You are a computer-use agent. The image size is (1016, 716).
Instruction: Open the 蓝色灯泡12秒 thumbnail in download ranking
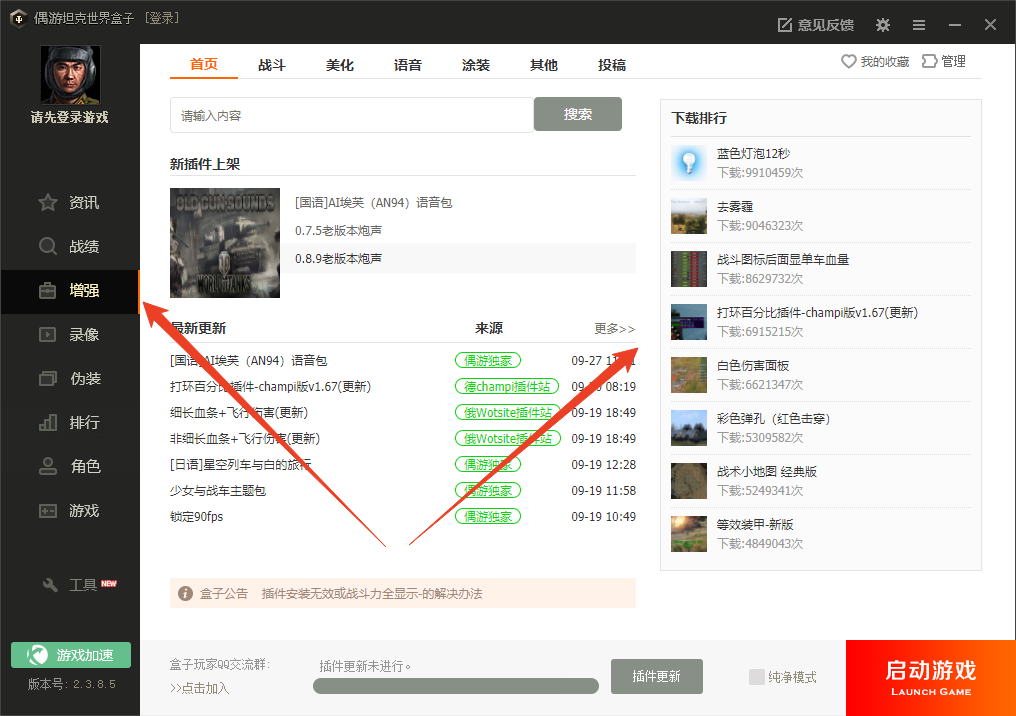click(x=689, y=163)
